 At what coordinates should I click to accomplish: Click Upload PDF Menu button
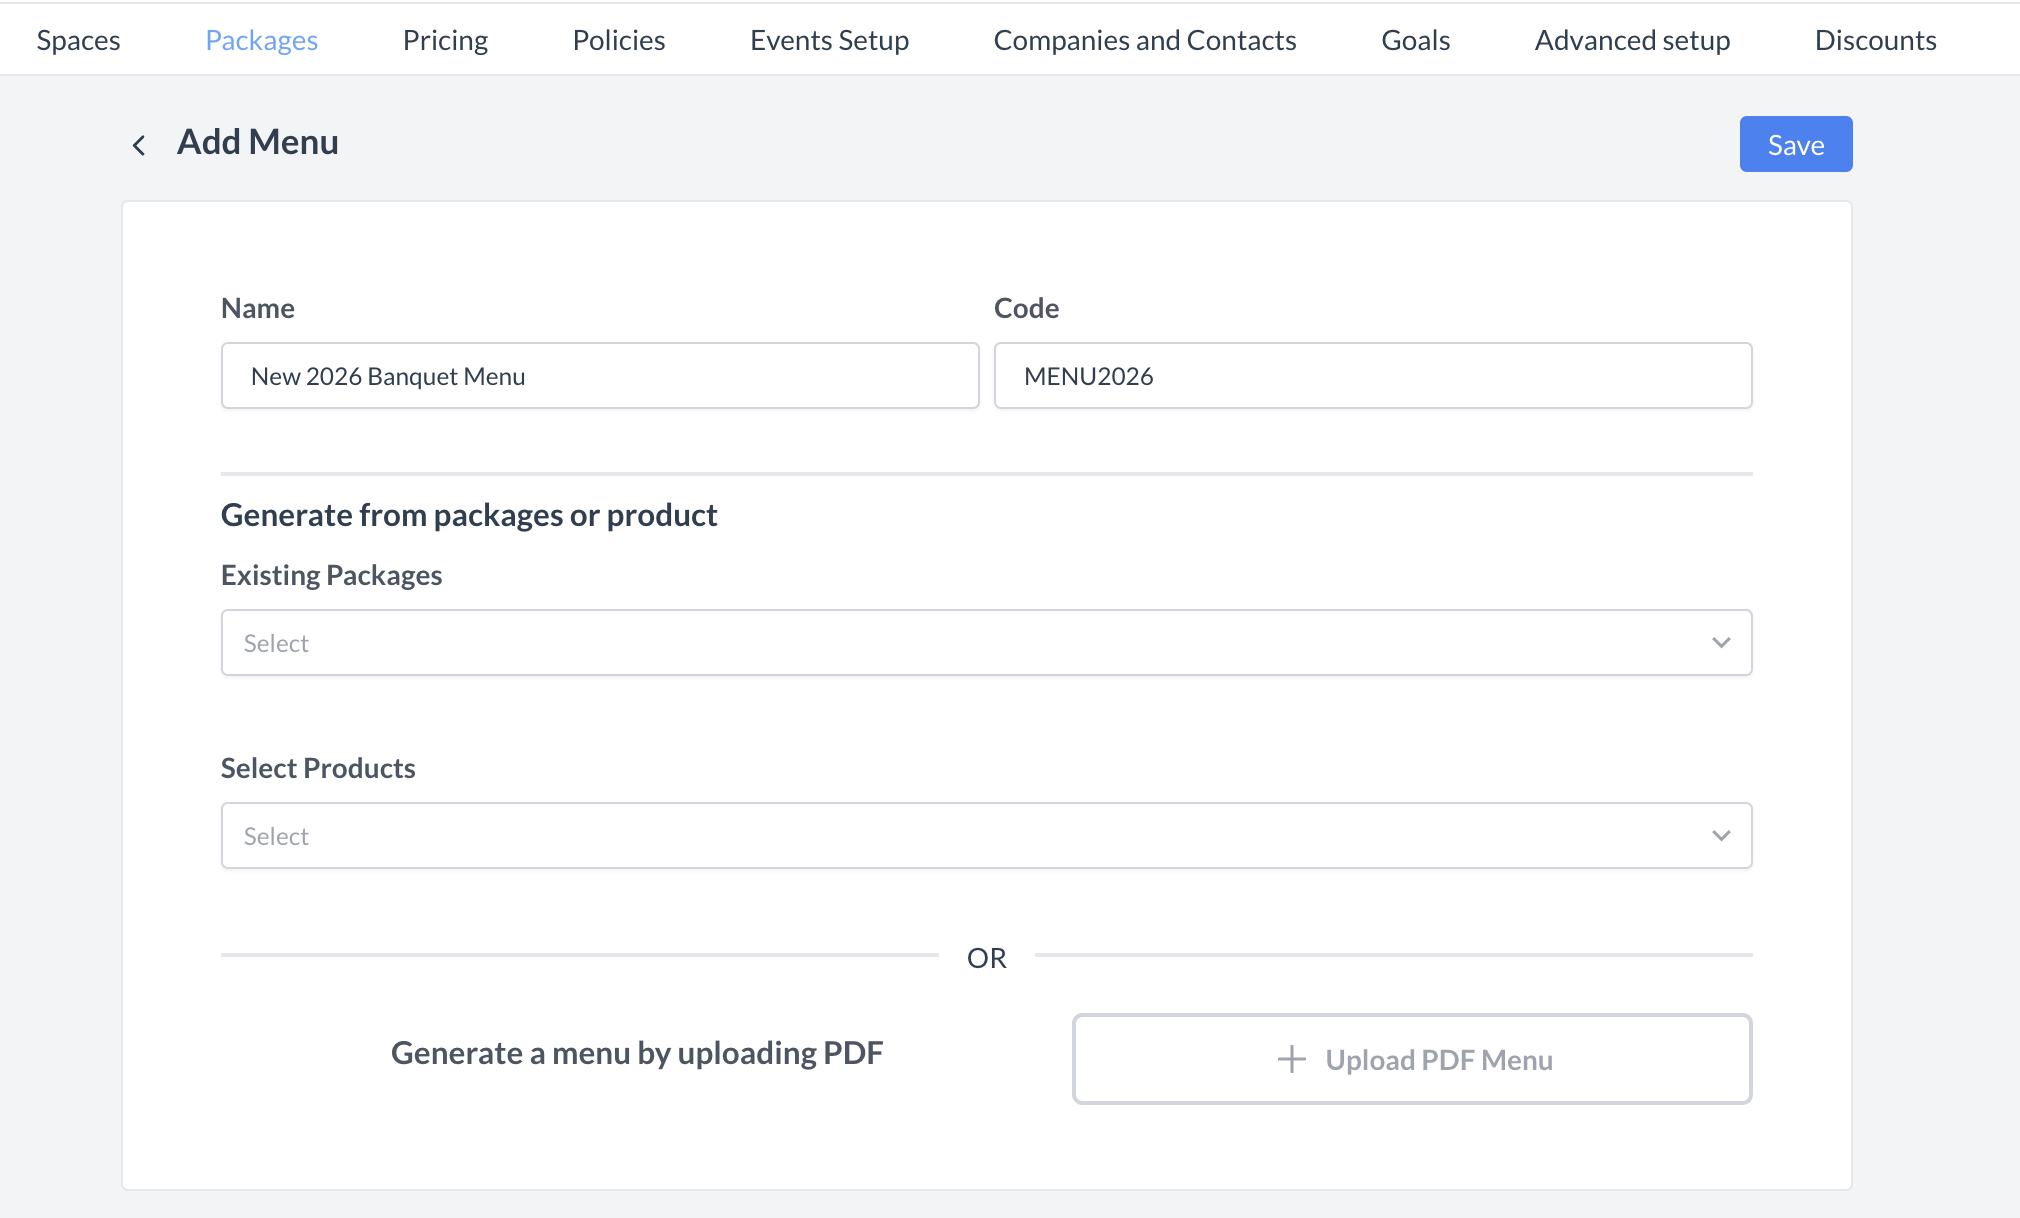point(1412,1058)
